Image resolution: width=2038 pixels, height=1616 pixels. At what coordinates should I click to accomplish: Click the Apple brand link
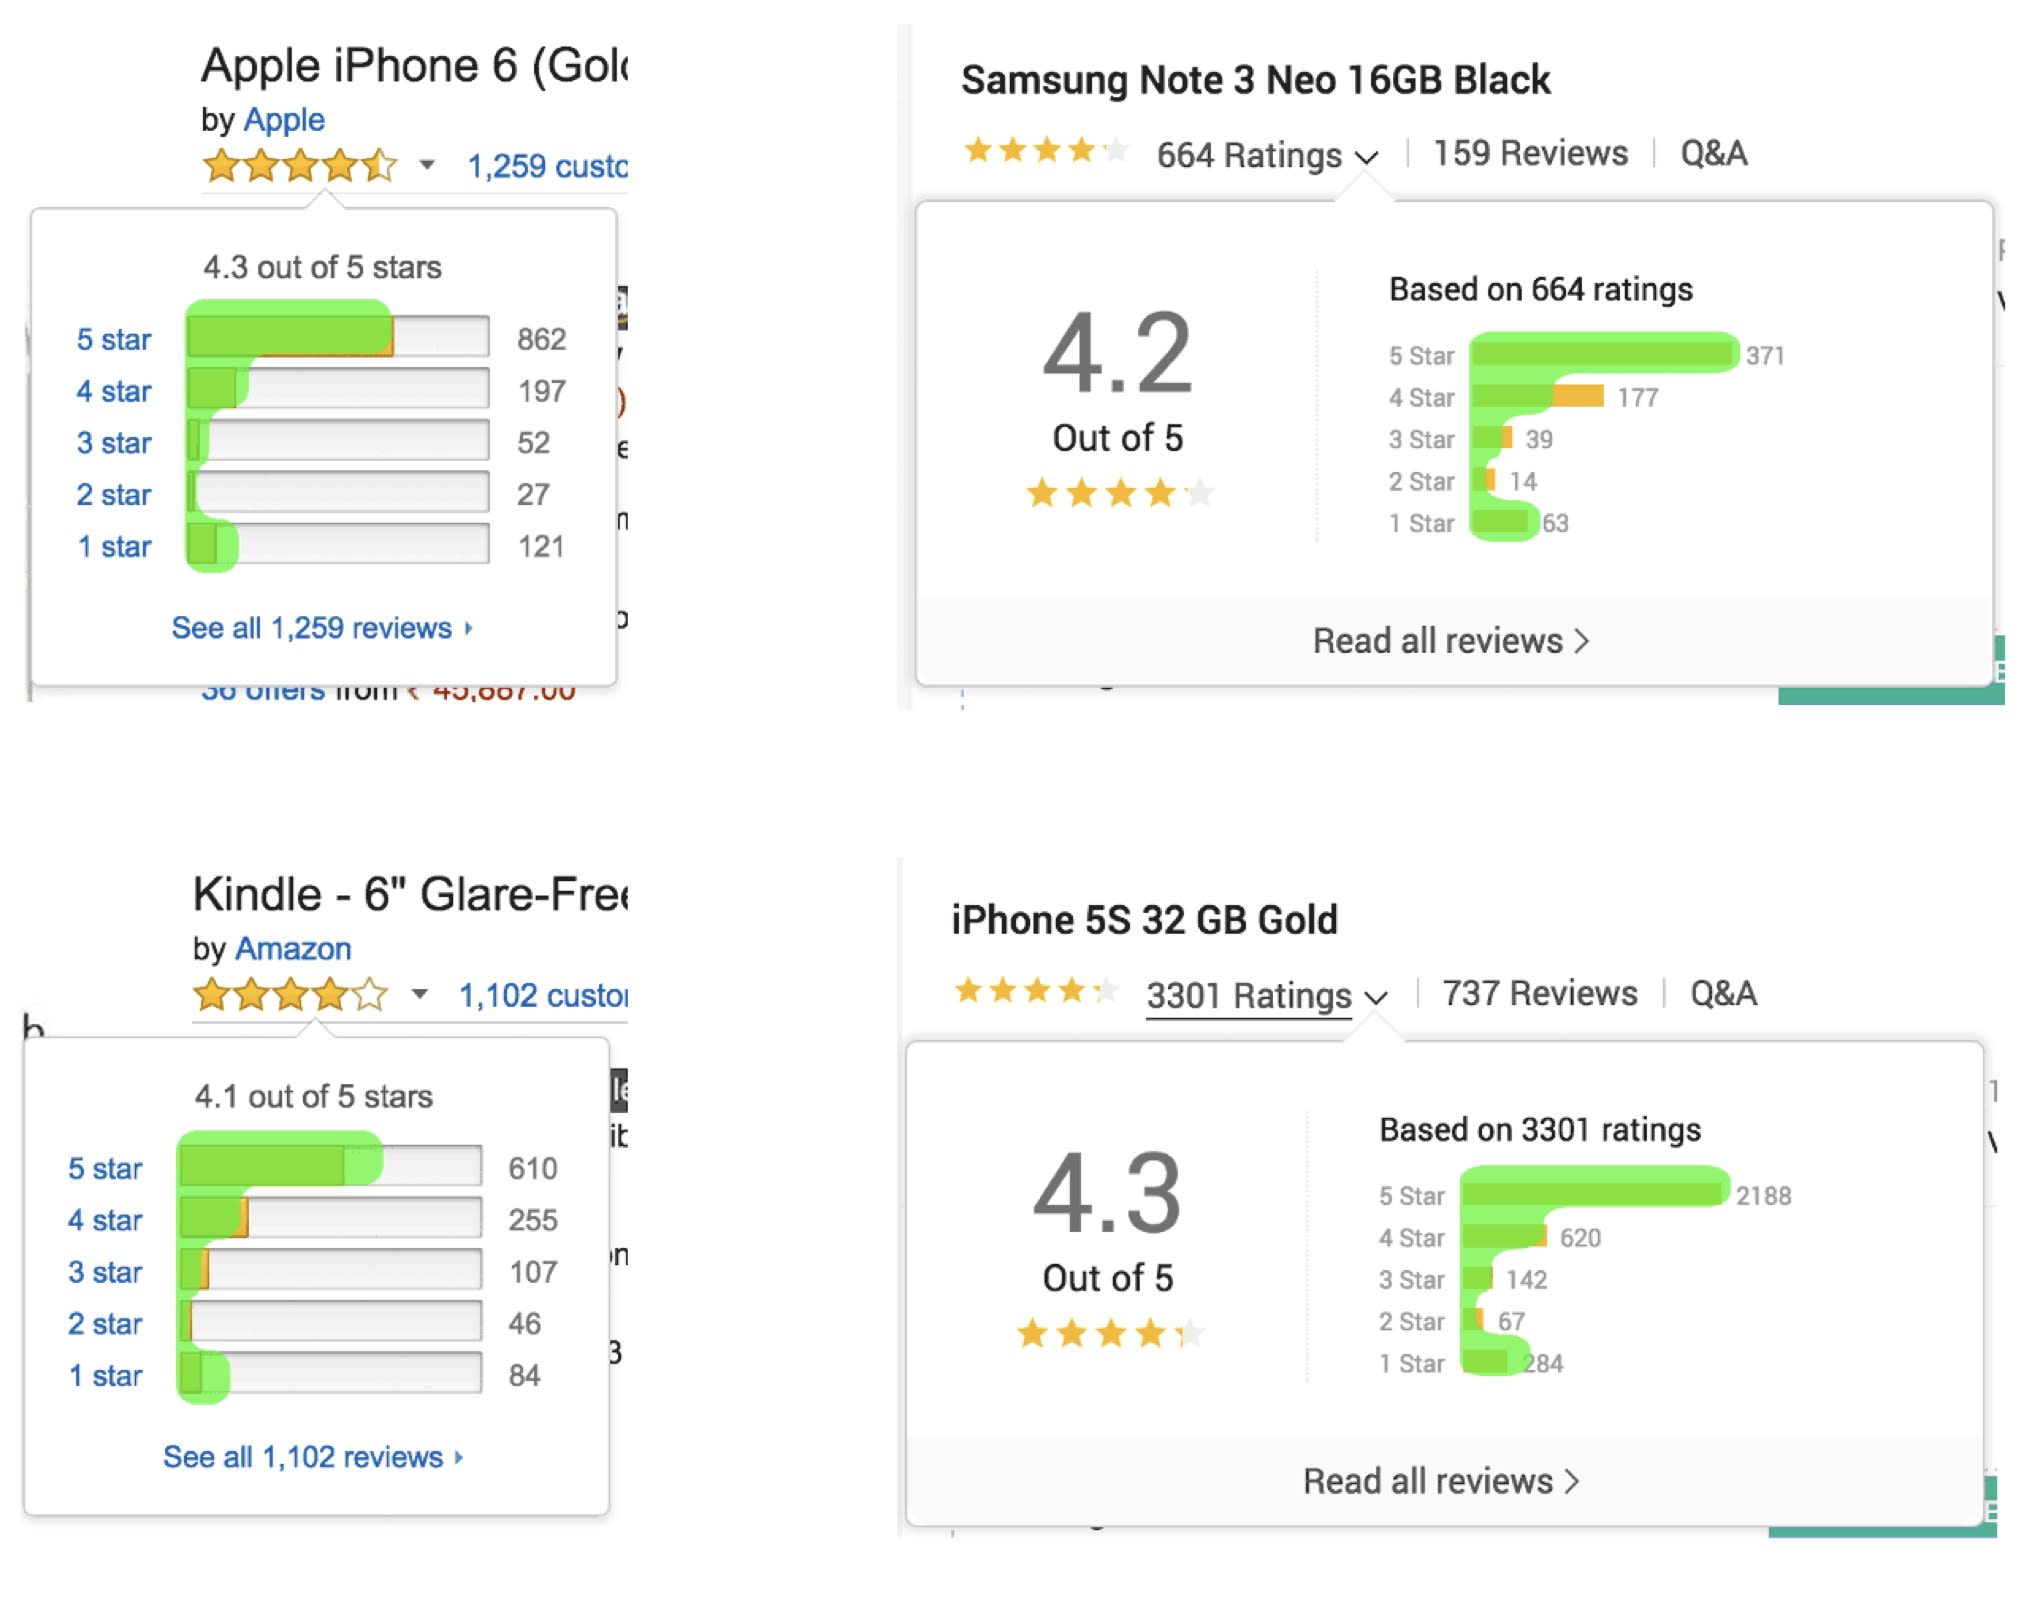(283, 119)
